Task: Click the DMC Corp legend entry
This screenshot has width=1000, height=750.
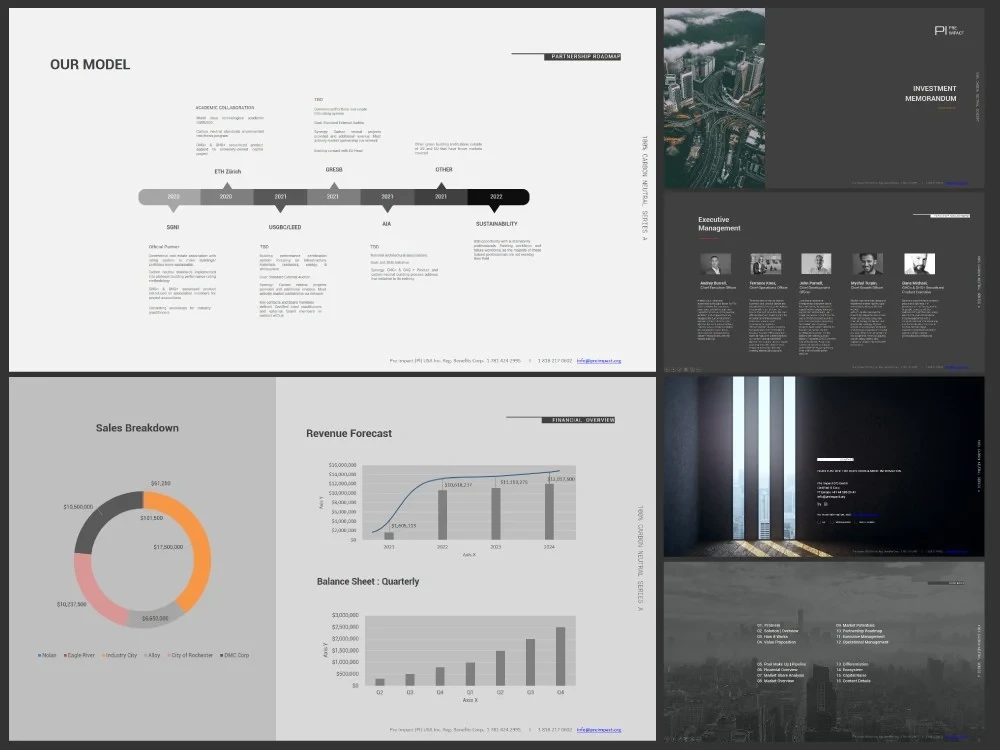Action: click(235, 655)
